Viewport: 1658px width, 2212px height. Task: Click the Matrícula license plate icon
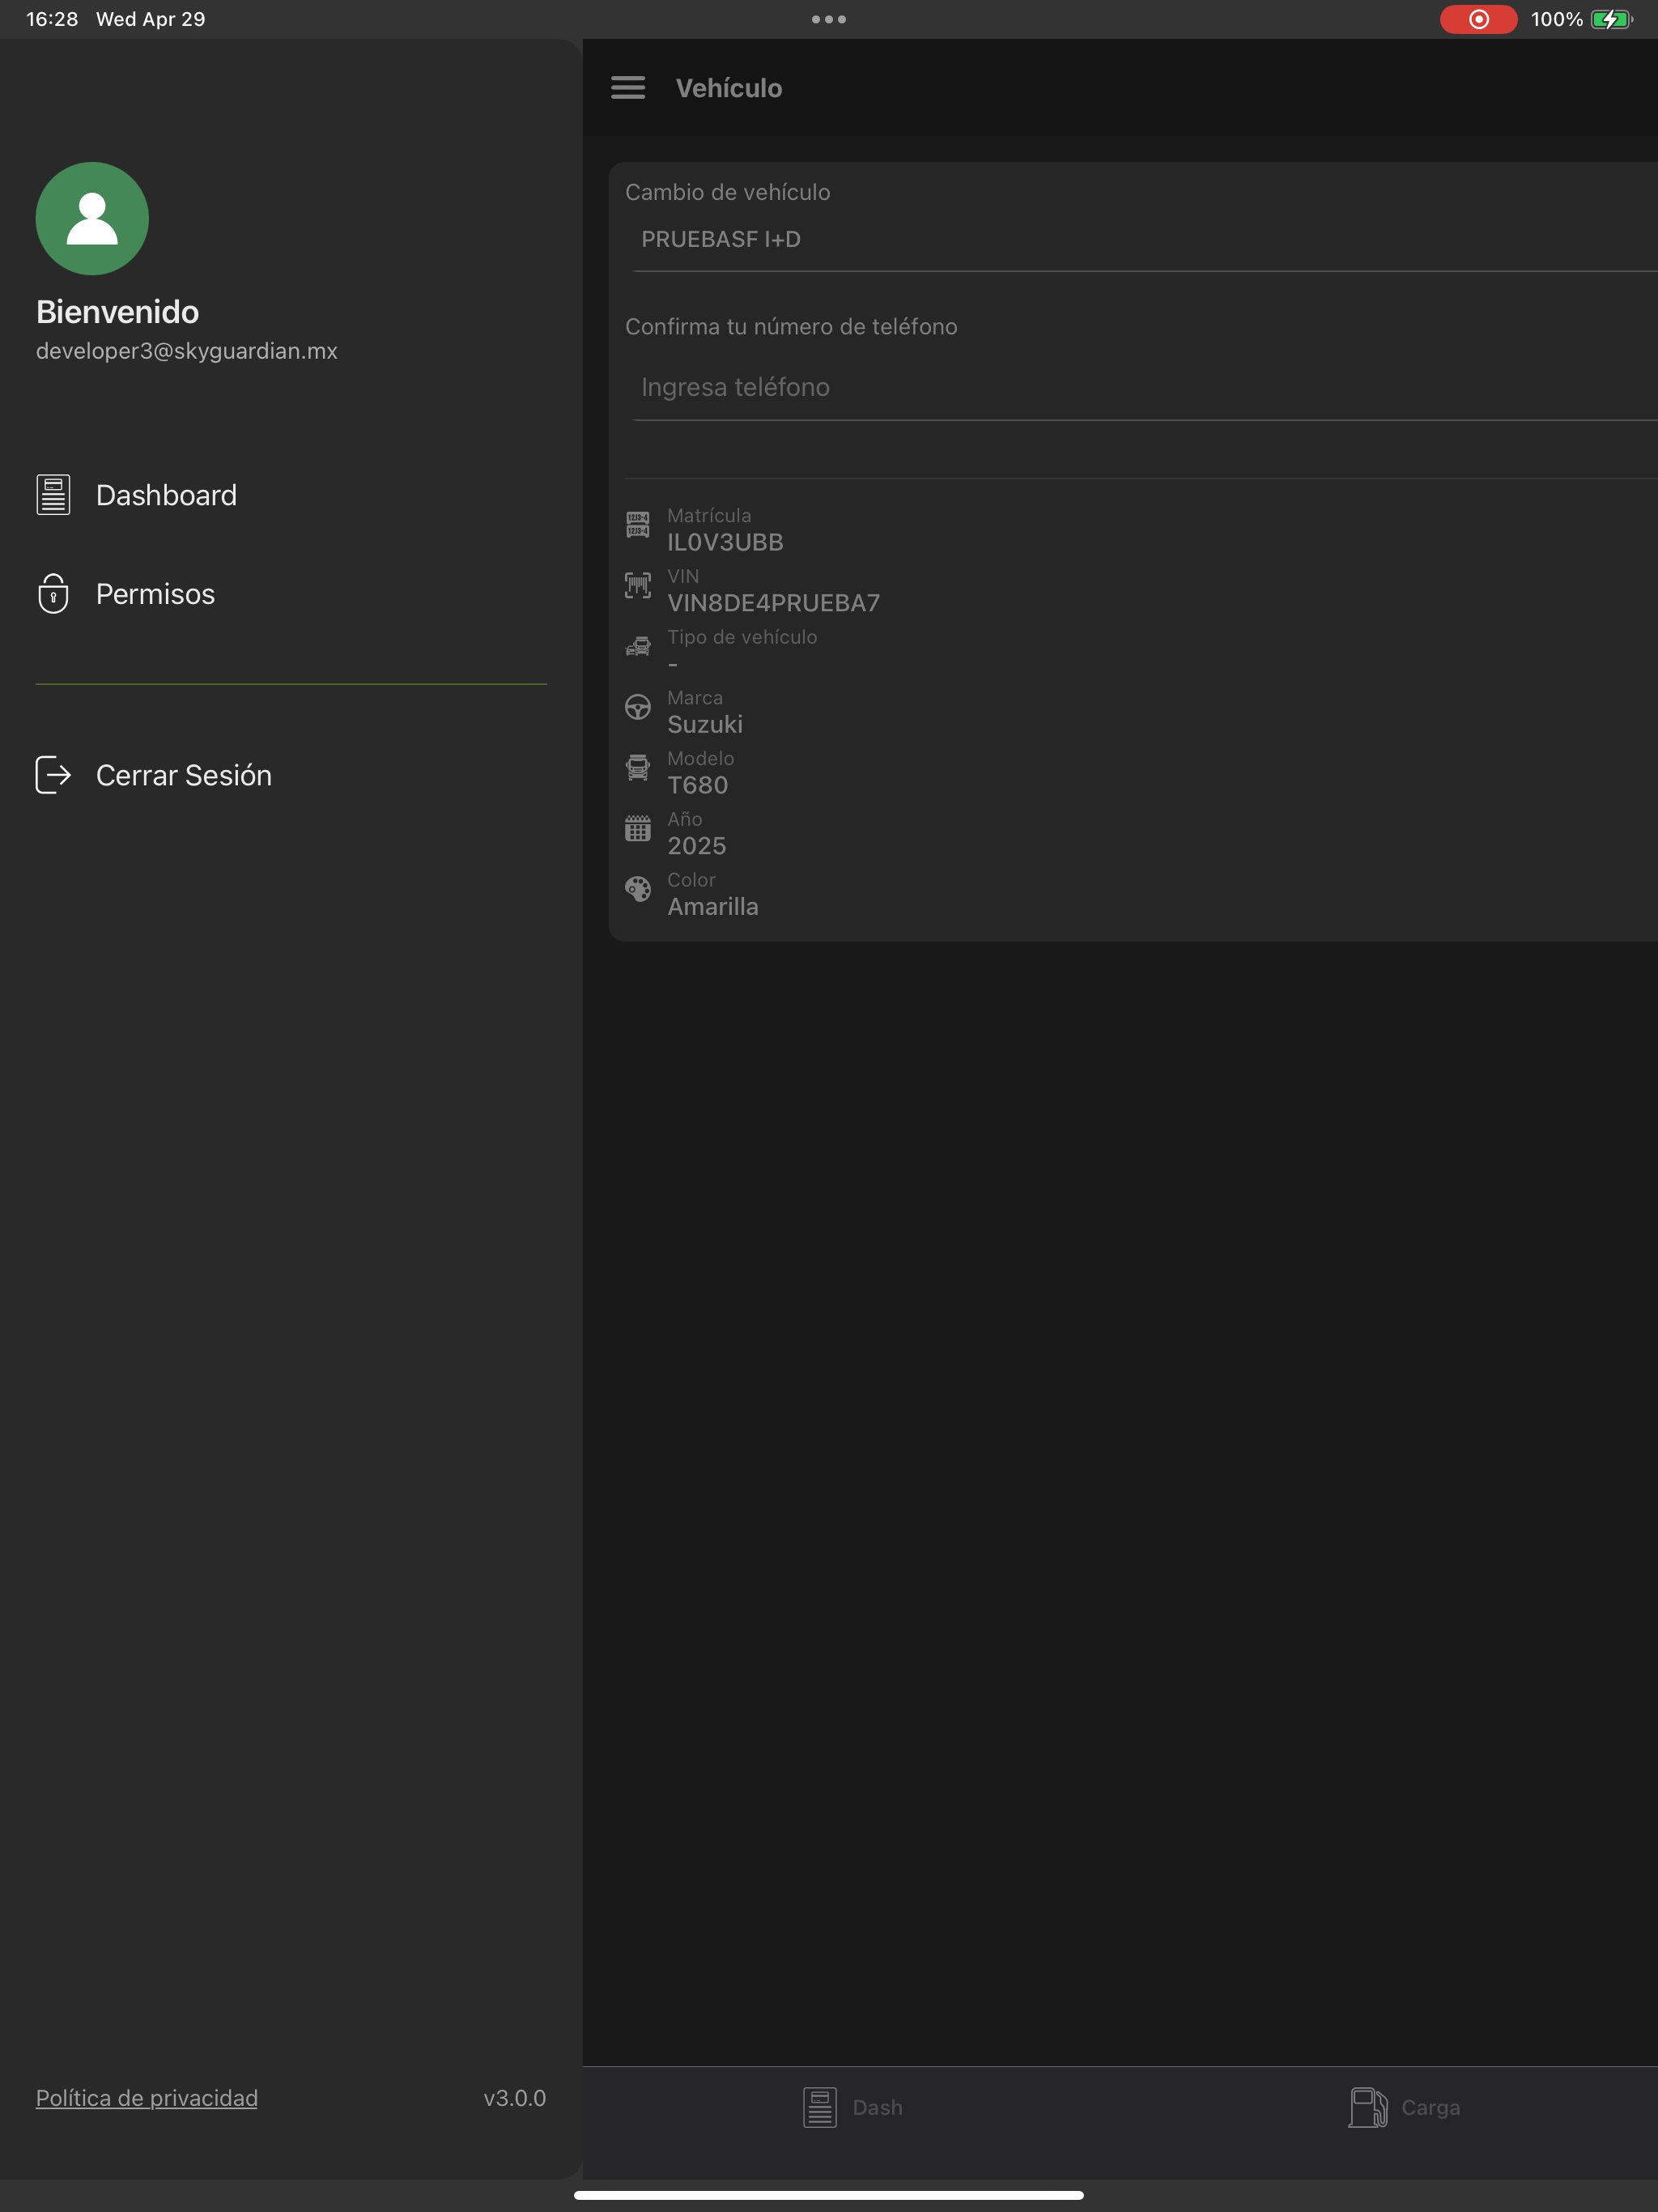click(x=638, y=524)
